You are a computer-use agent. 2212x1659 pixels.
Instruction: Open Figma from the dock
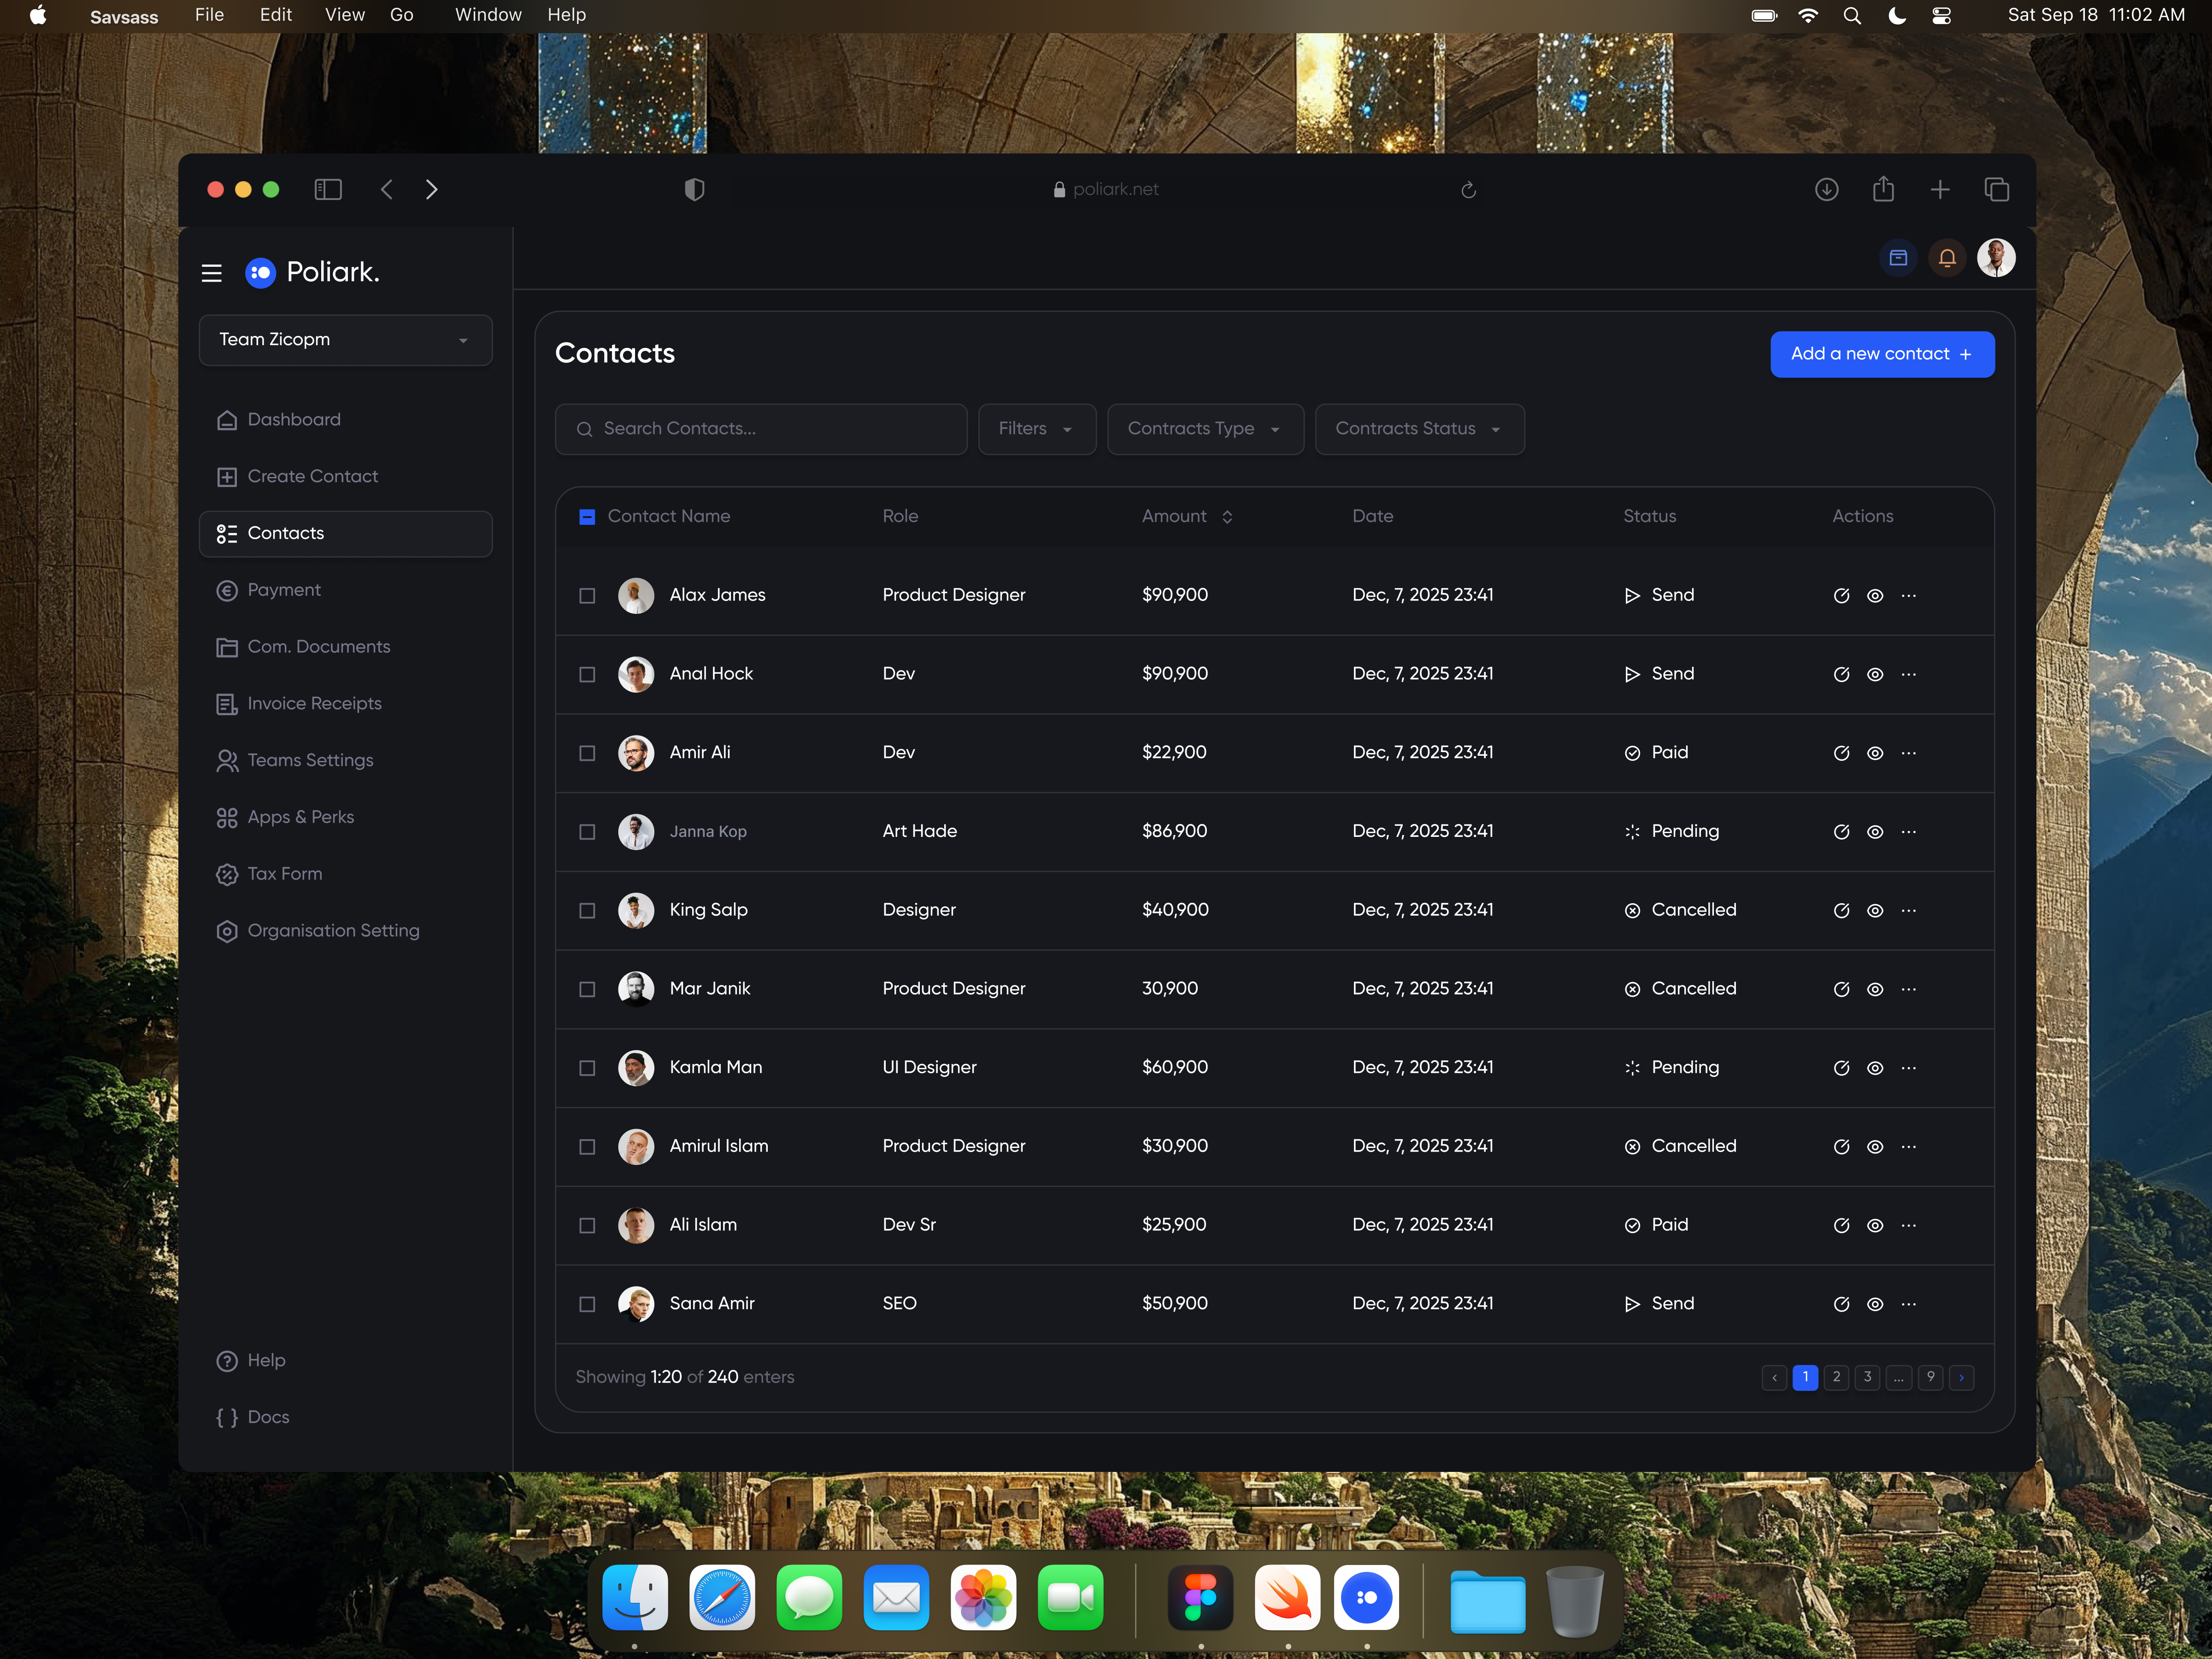pyautogui.click(x=1200, y=1598)
